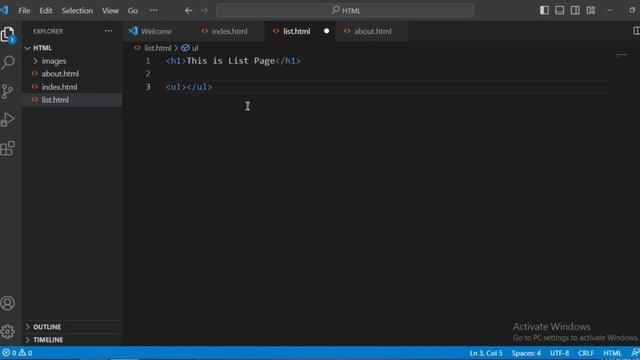Open the overflow menu ellipsis in menu bar
640x360 pixels.
[x=153, y=11]
